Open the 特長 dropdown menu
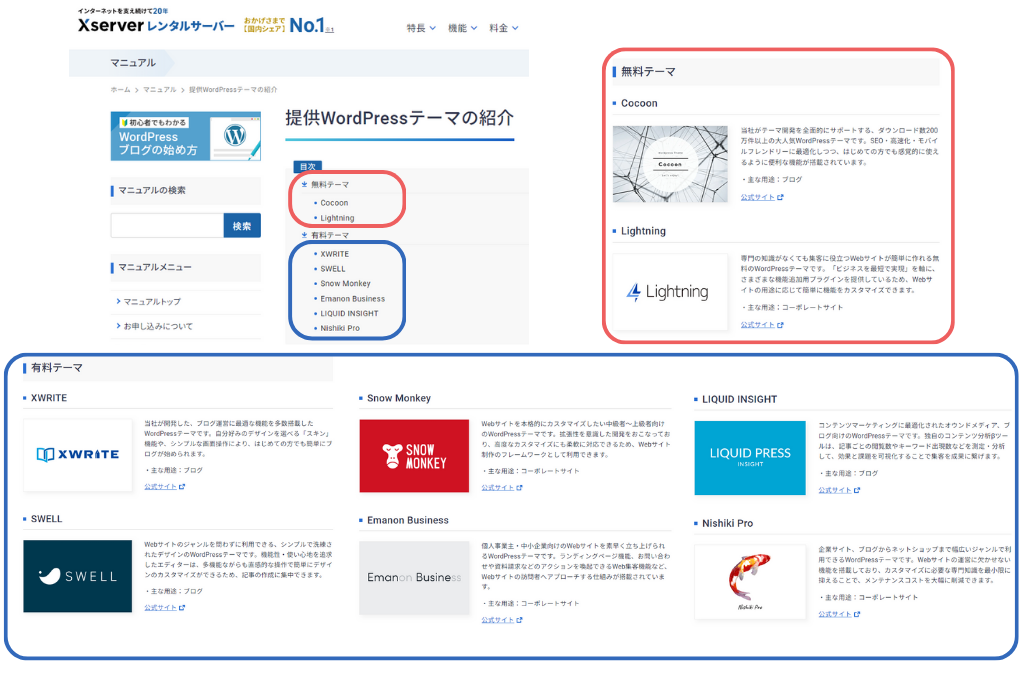The width and height of the screenshot is (1024, 689). pos(421,28)
